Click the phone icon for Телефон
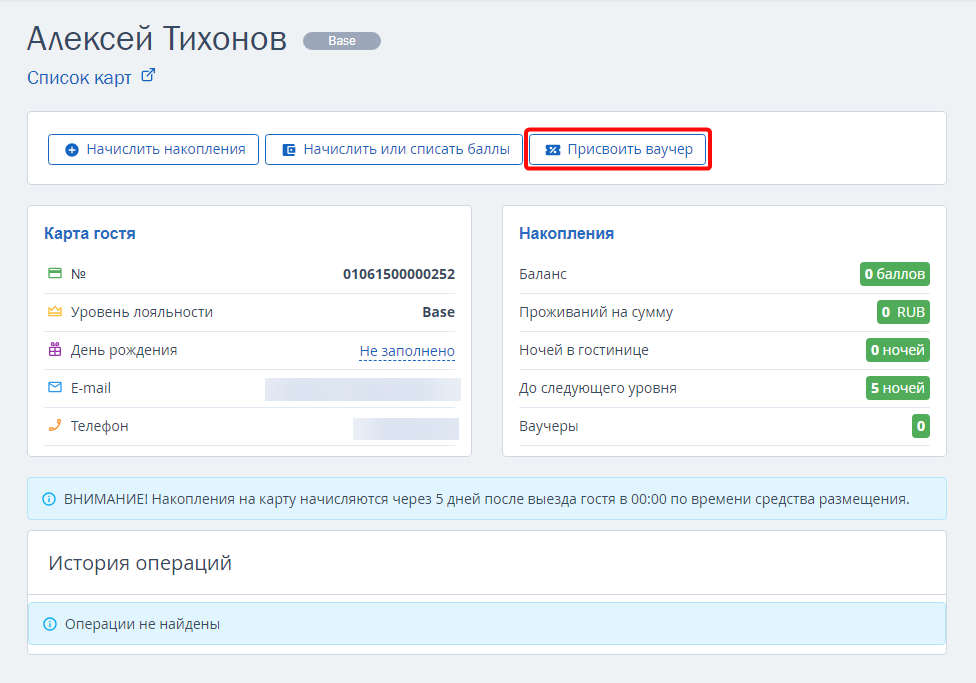 tap(55, 425)
